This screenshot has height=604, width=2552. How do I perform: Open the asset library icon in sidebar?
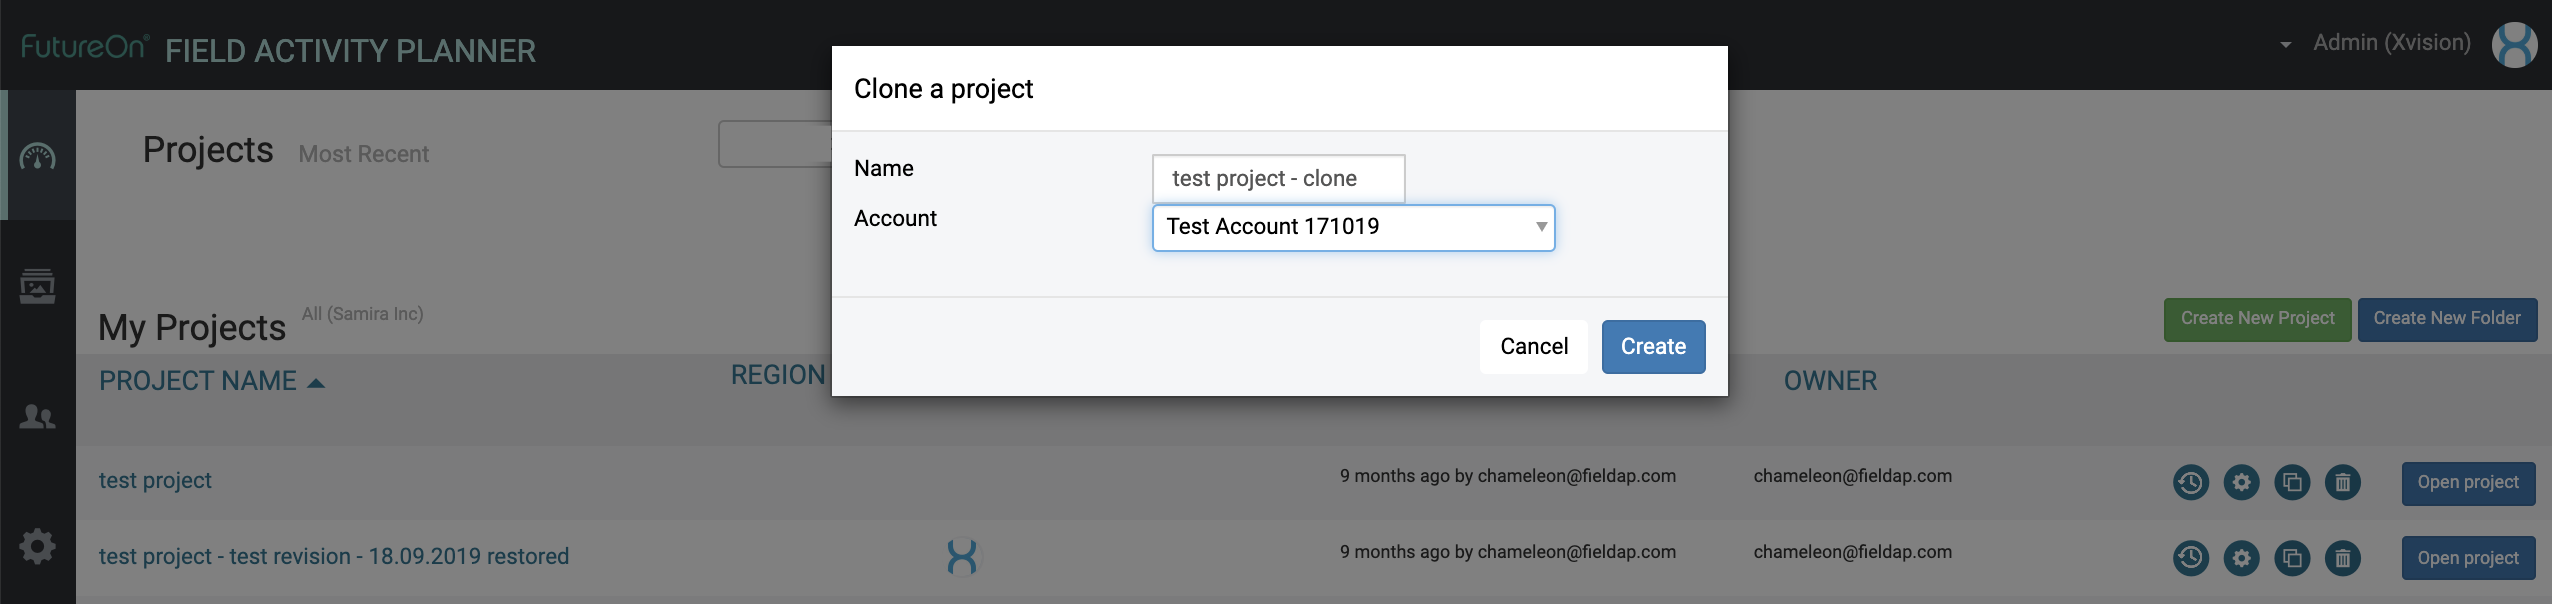(38, 286)
